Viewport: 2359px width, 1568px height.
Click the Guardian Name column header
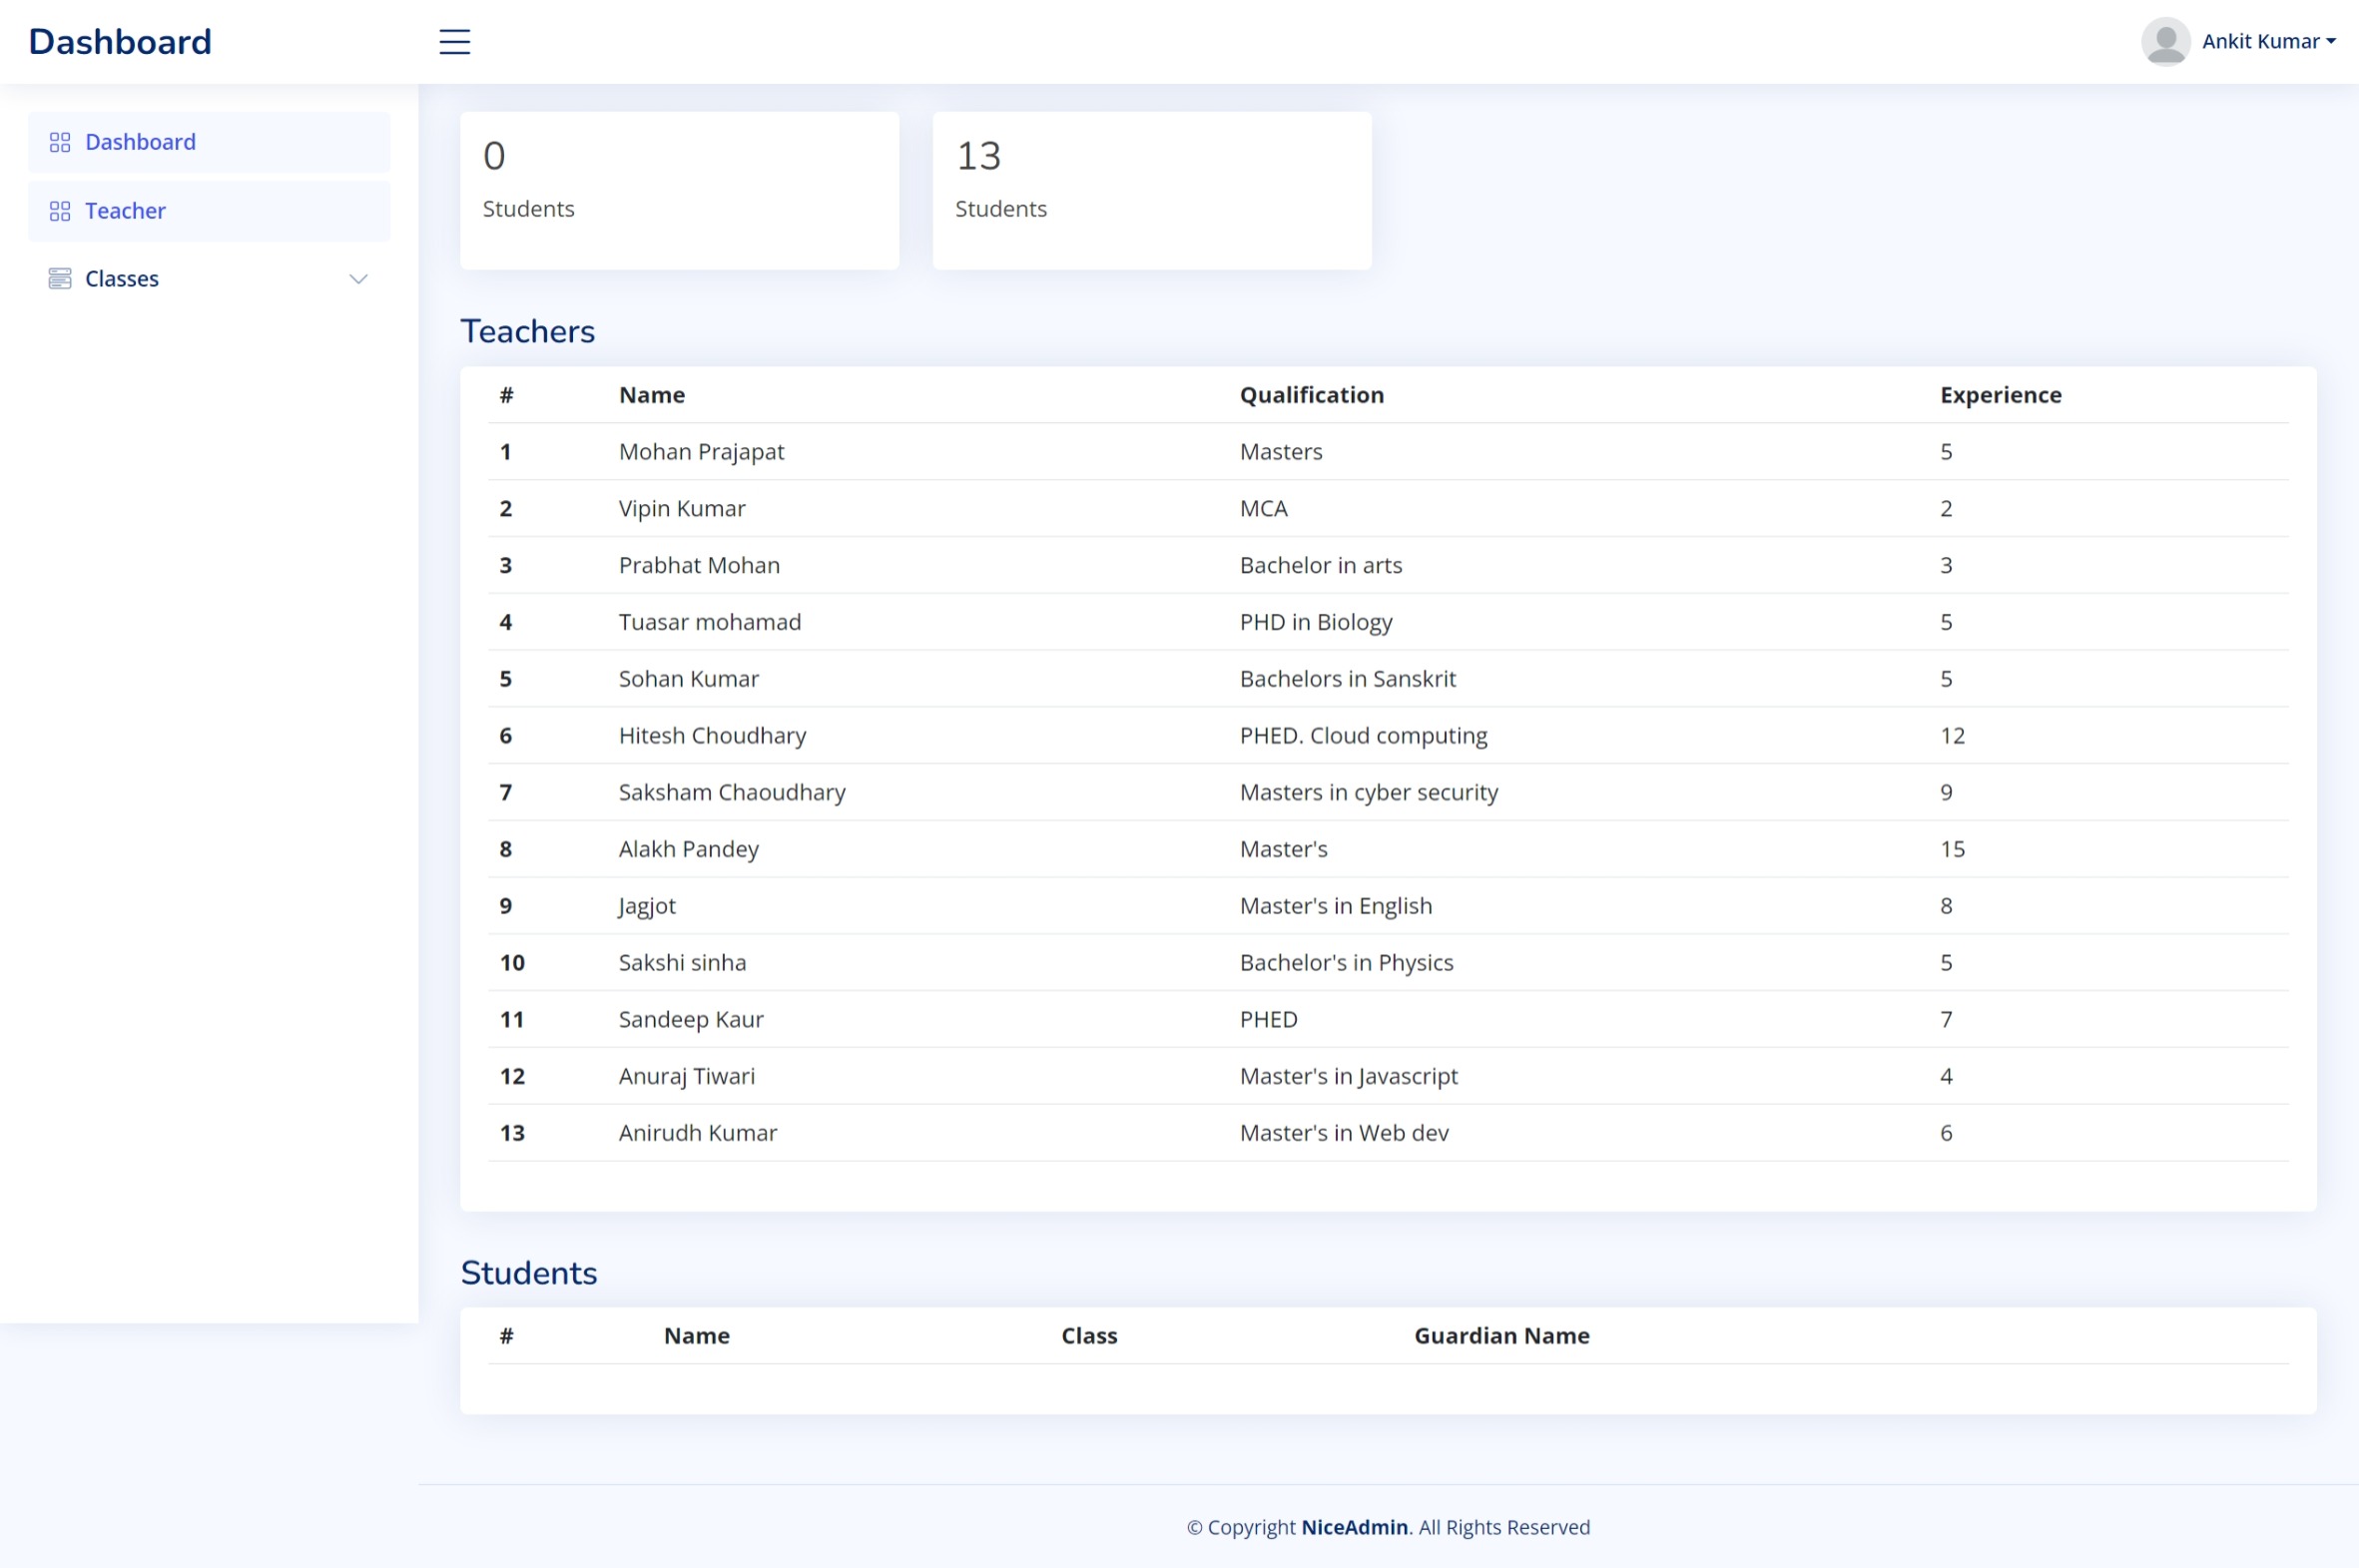[1501, 1336]
